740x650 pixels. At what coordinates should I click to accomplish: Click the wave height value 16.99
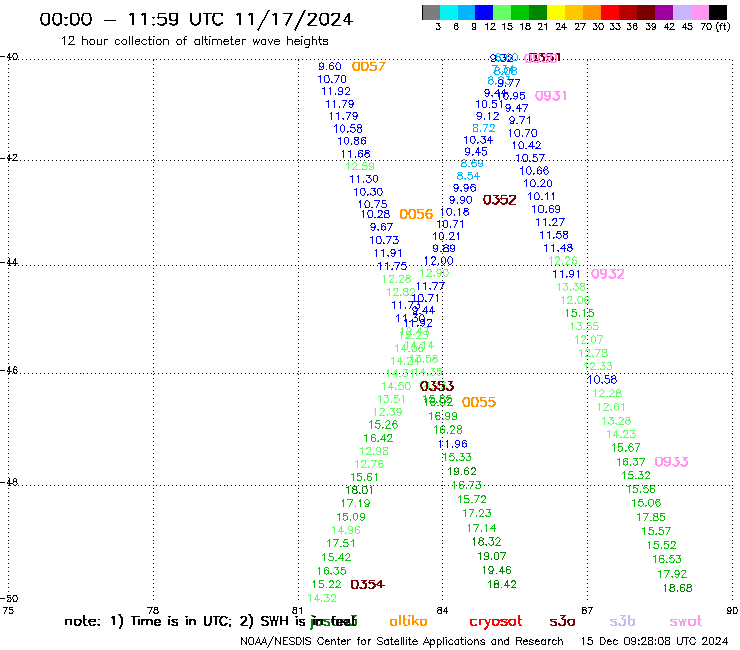pos(443,416)
